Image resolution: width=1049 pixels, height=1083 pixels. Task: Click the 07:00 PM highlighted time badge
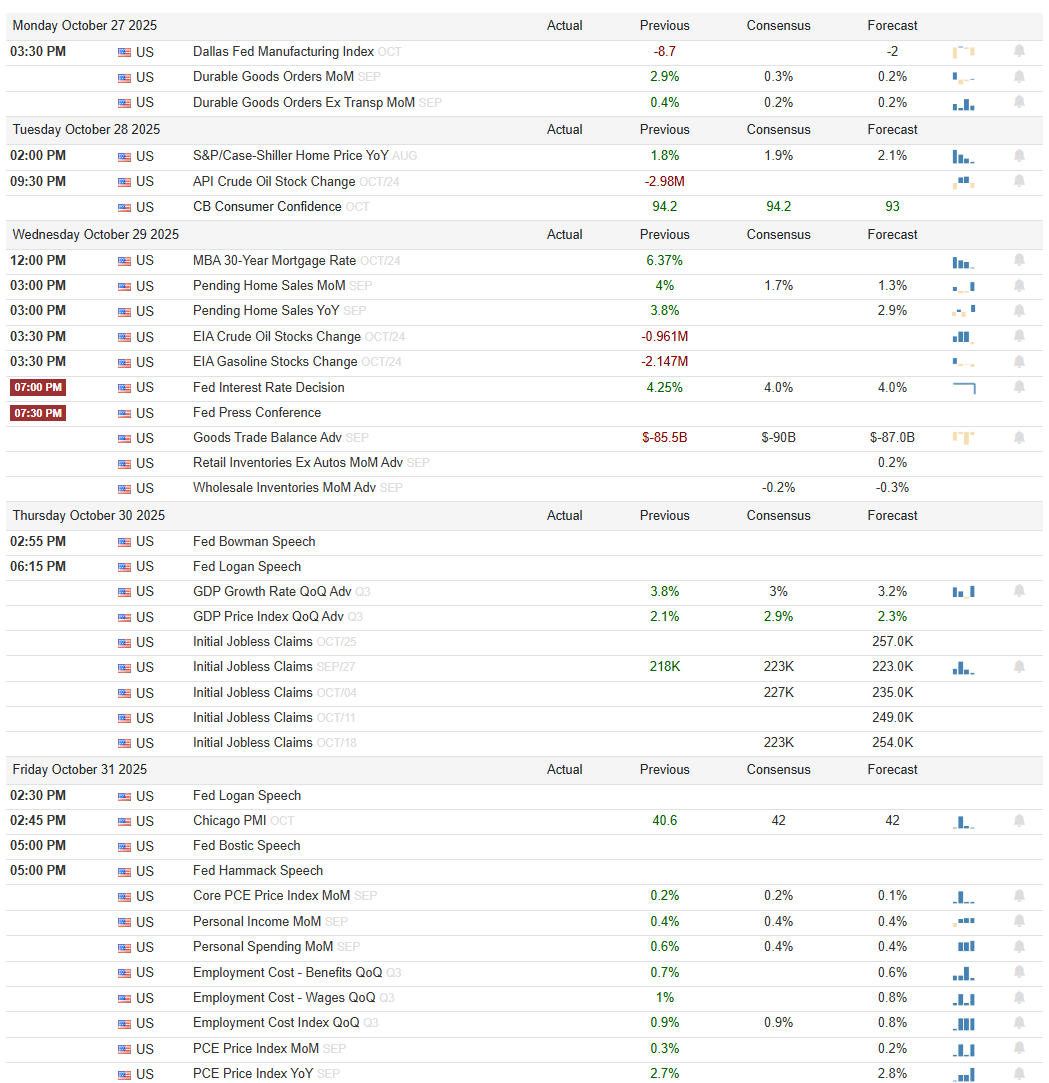pyautogui.click(x=38, y=387)
